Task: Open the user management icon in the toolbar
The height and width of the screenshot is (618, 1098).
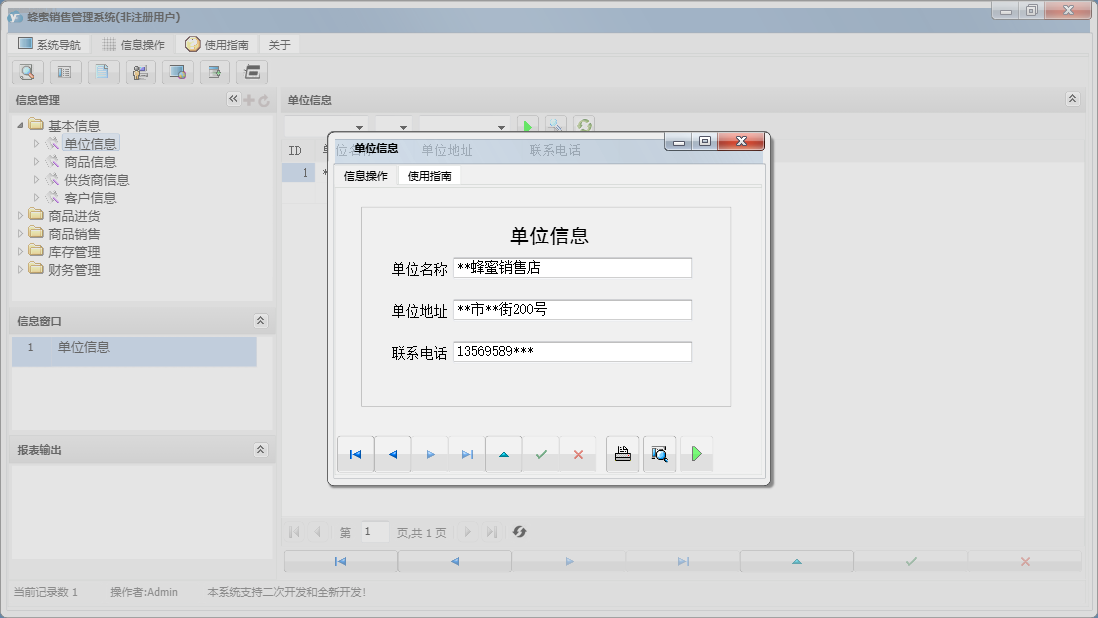Action: [140, 72]
